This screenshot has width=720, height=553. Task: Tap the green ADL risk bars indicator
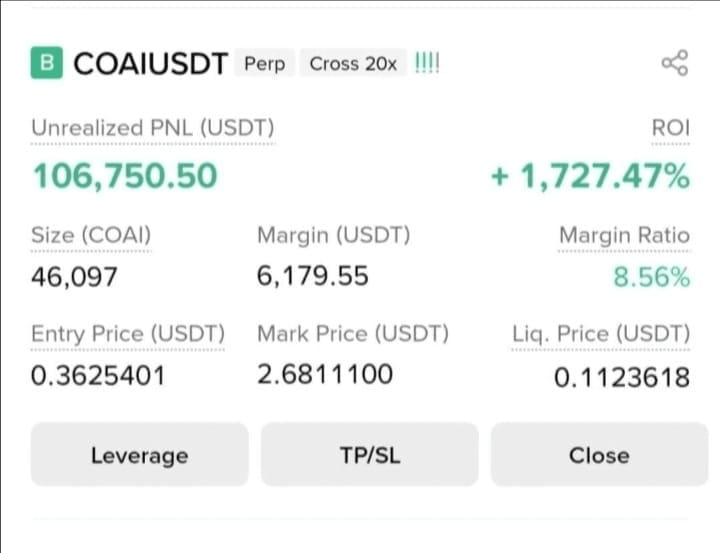pos(427,63)
